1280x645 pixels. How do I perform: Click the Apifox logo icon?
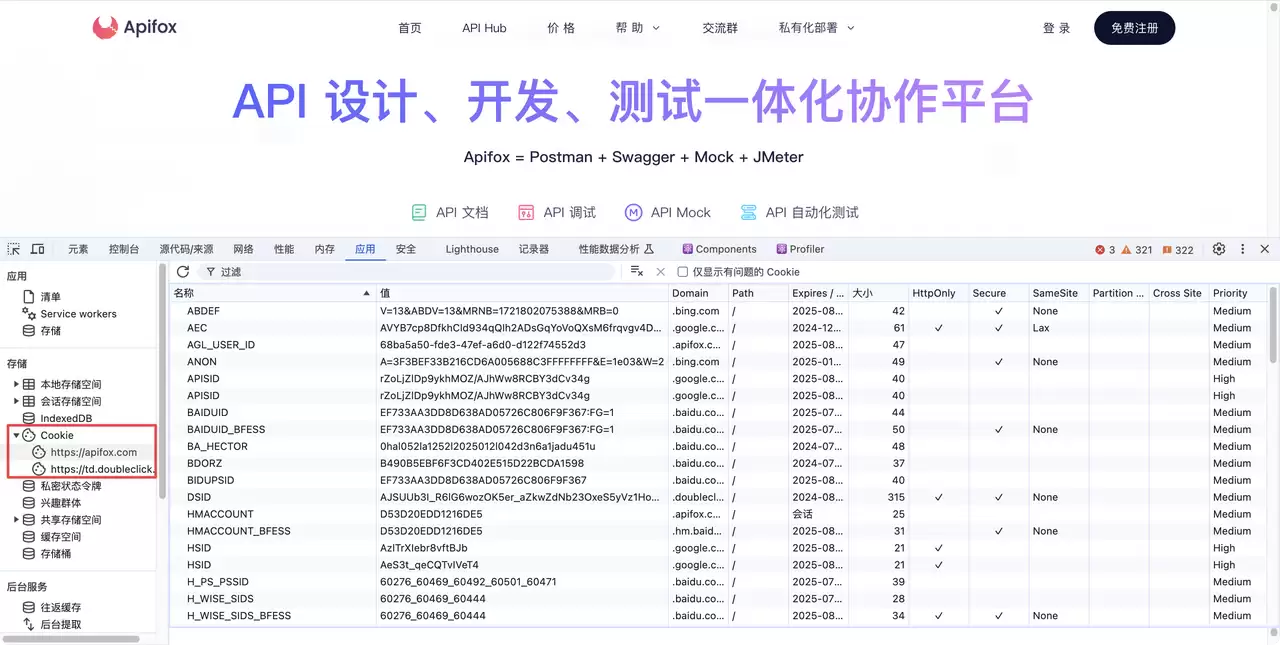105,27
